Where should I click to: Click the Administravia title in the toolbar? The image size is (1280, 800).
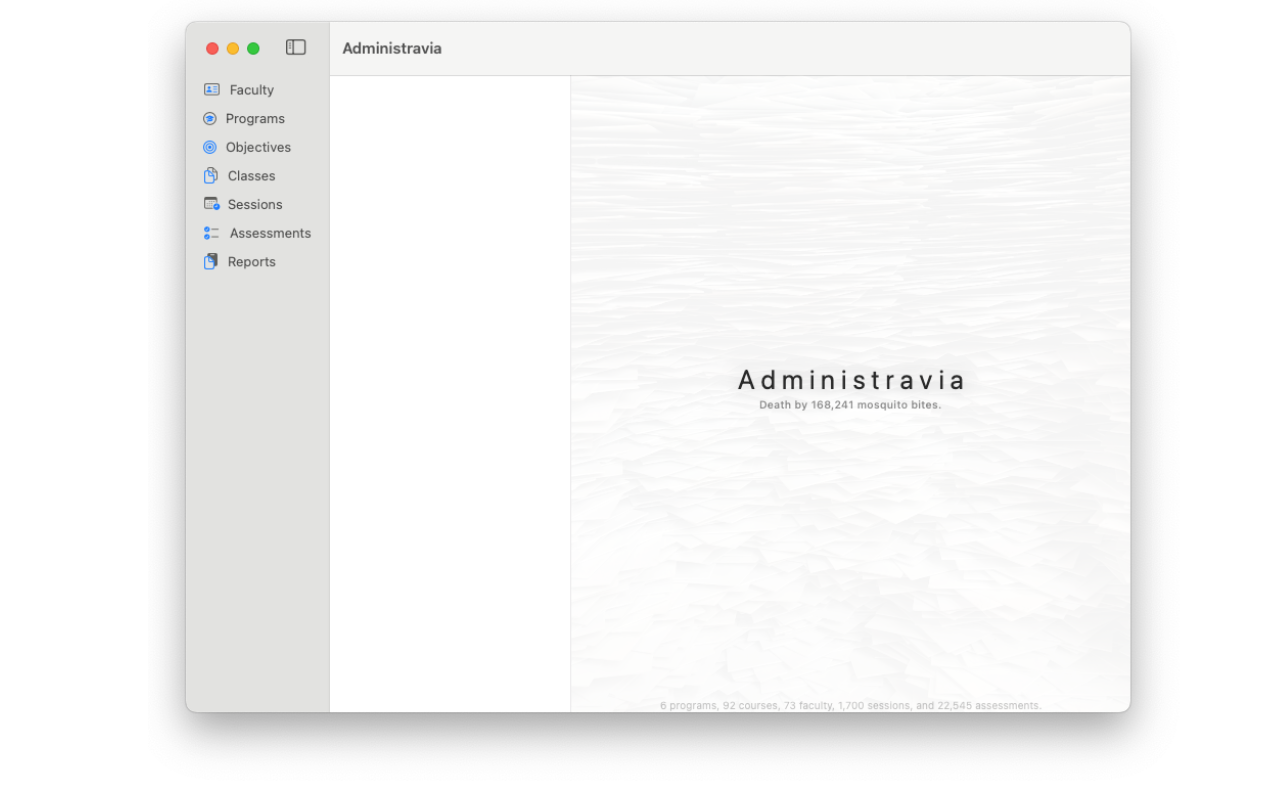[x=391, y=48]
